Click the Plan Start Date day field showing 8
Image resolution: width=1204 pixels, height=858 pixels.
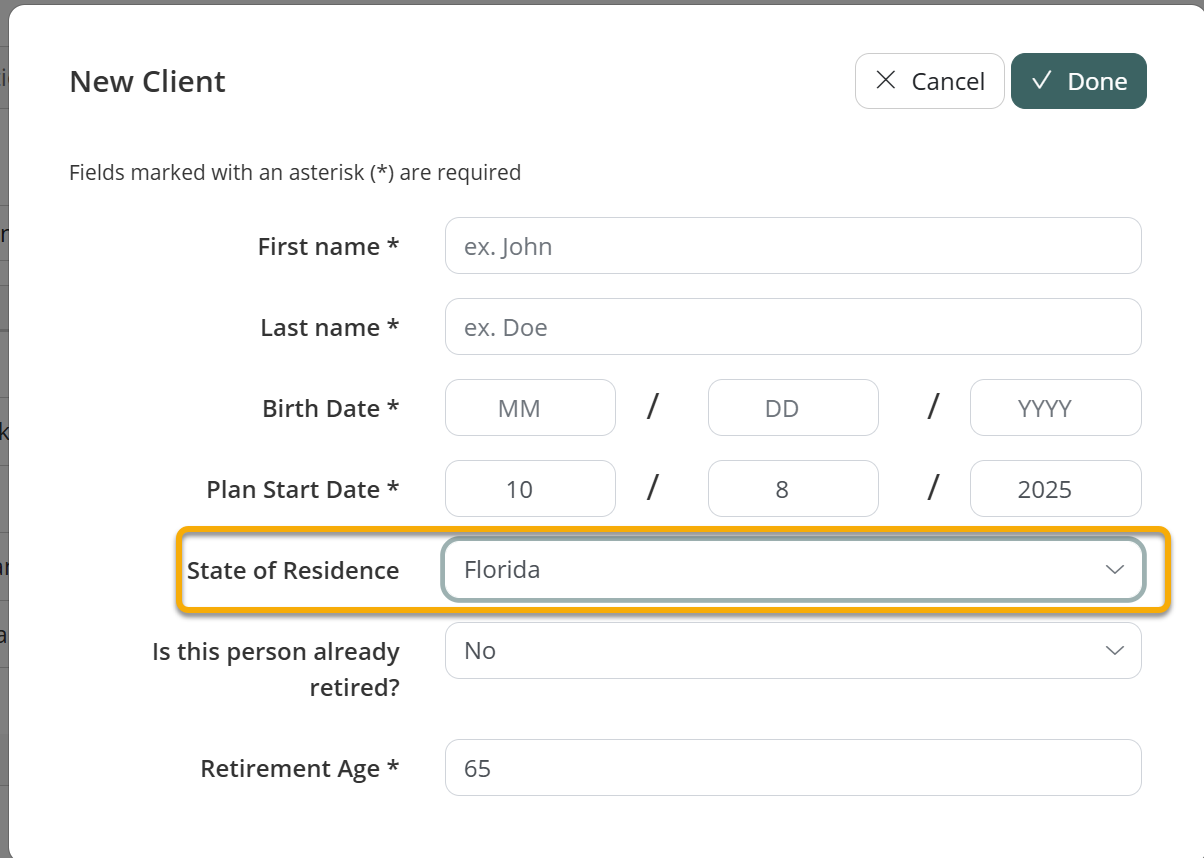click(x=792, y=489)
